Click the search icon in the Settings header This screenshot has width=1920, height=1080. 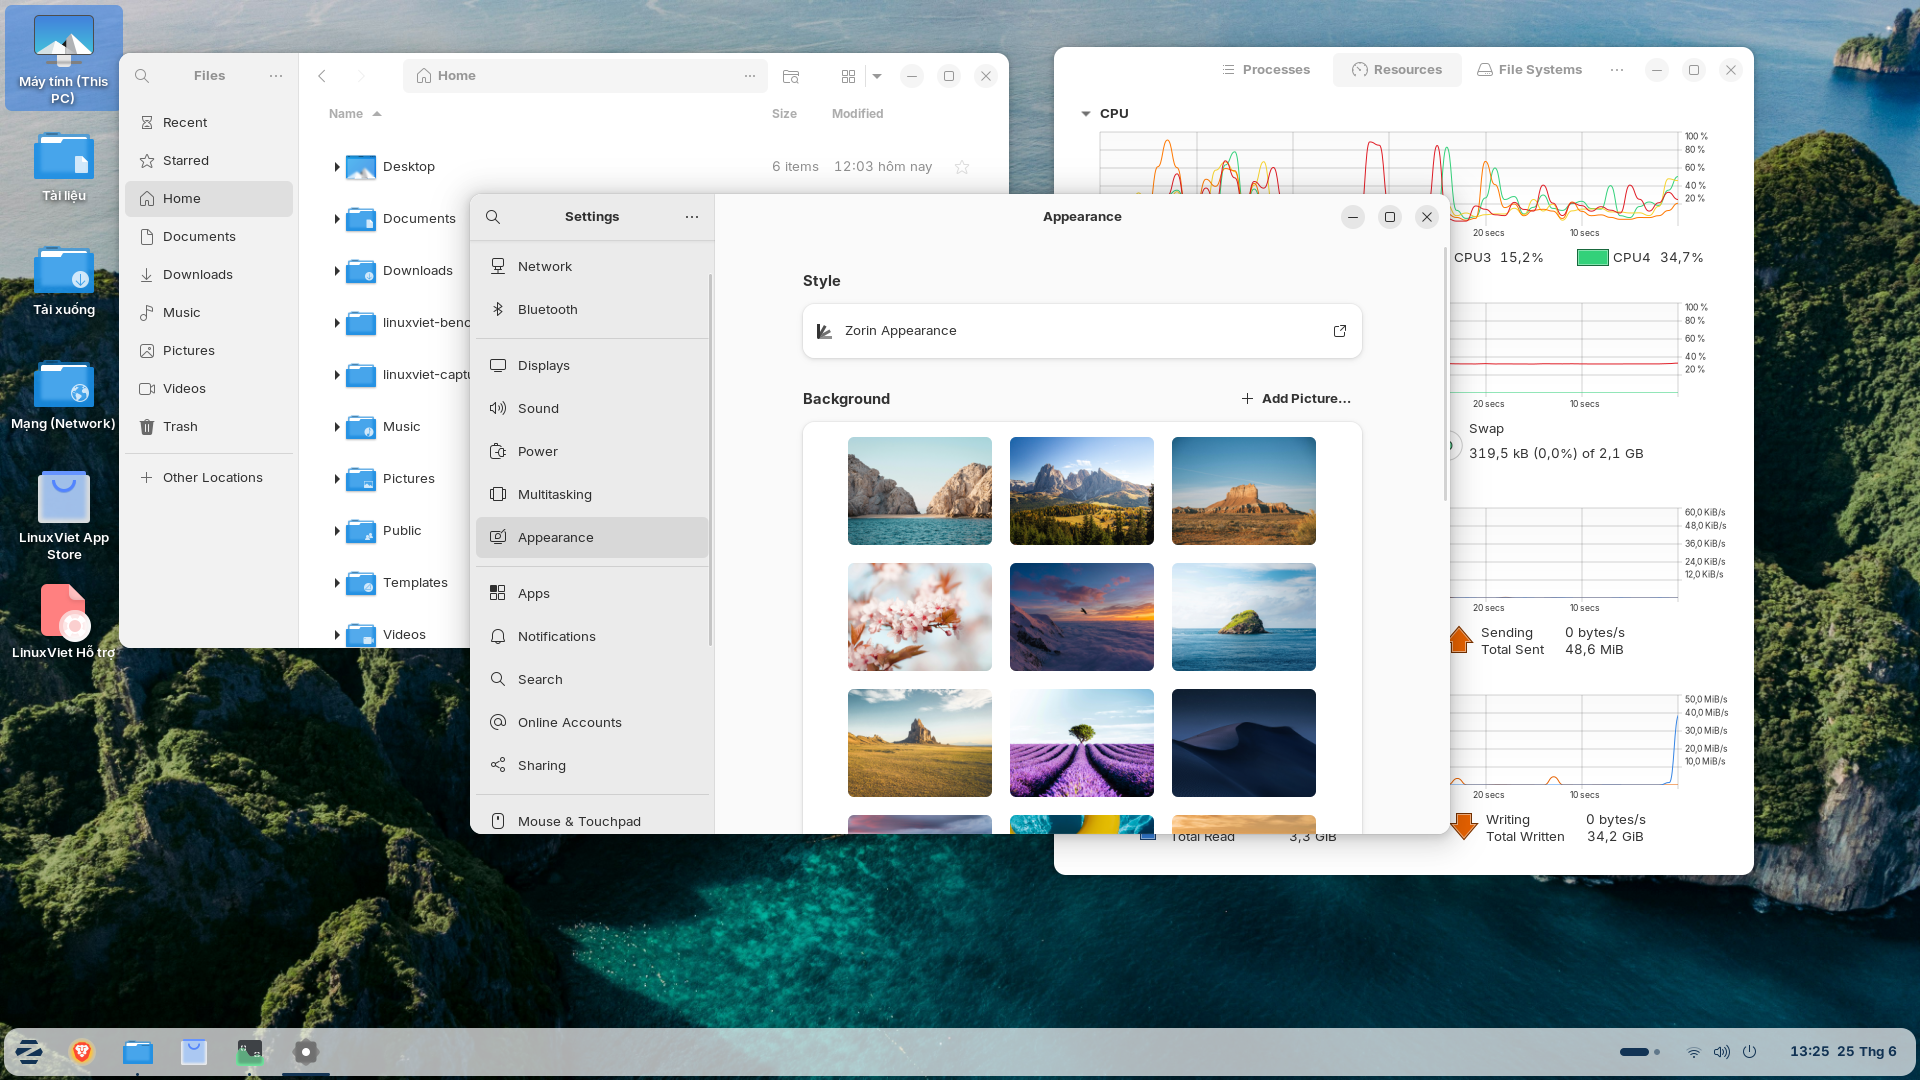(x=493, y=217)
